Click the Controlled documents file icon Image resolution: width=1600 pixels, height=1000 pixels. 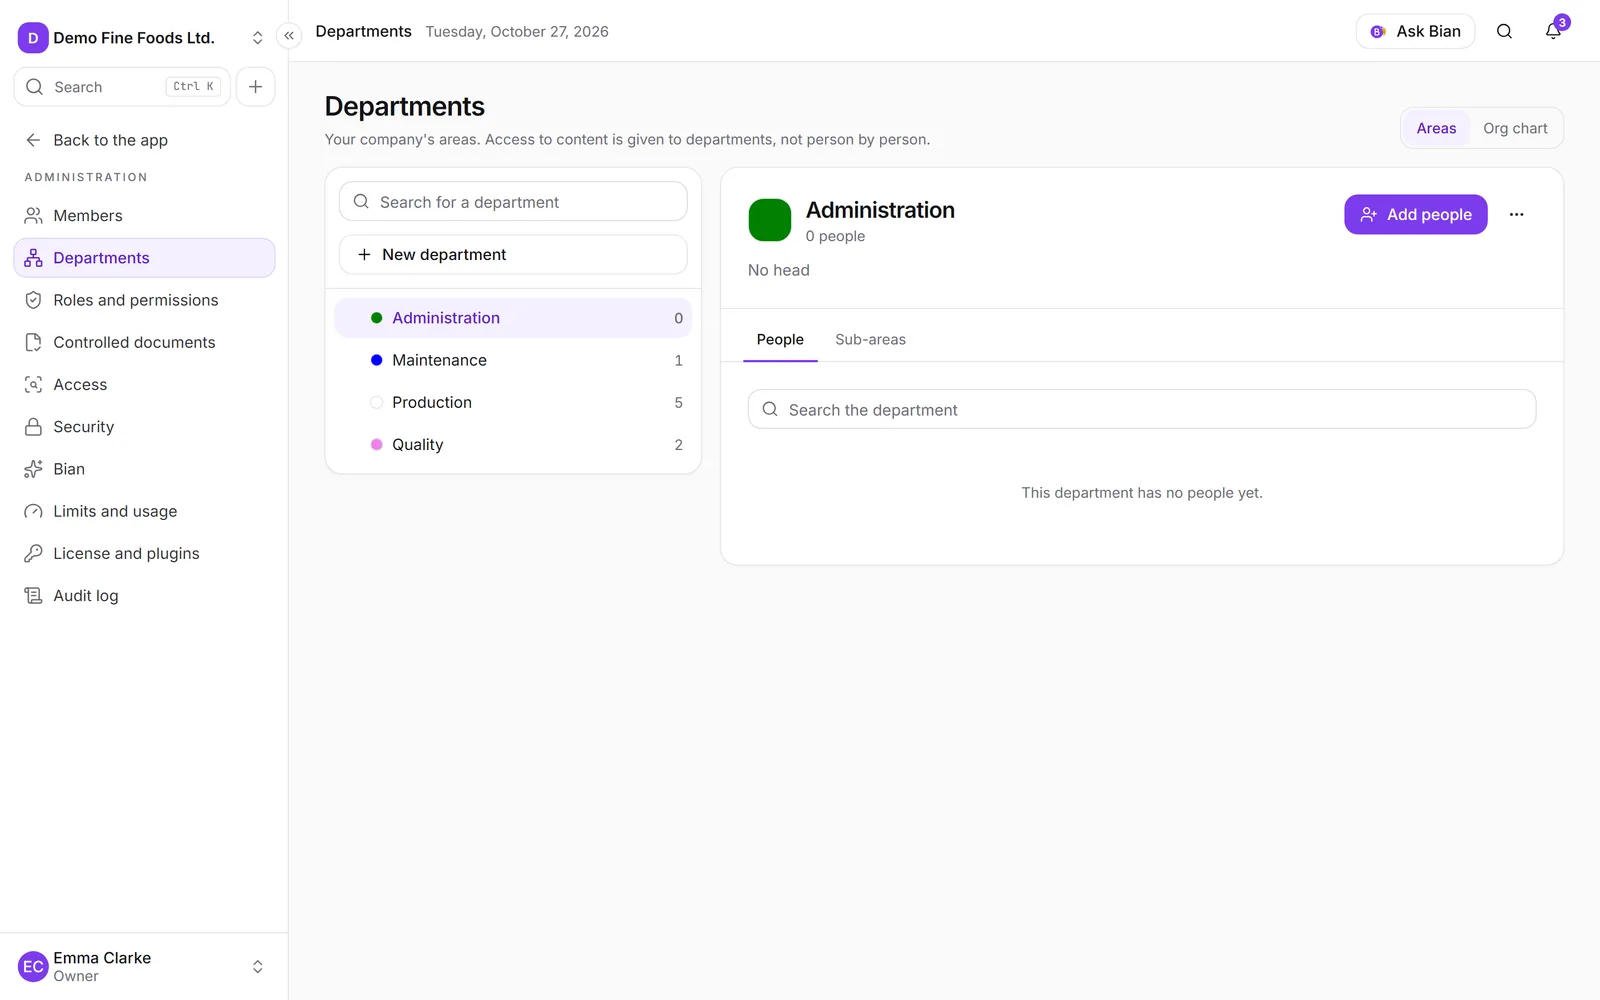tap(33, 342)
